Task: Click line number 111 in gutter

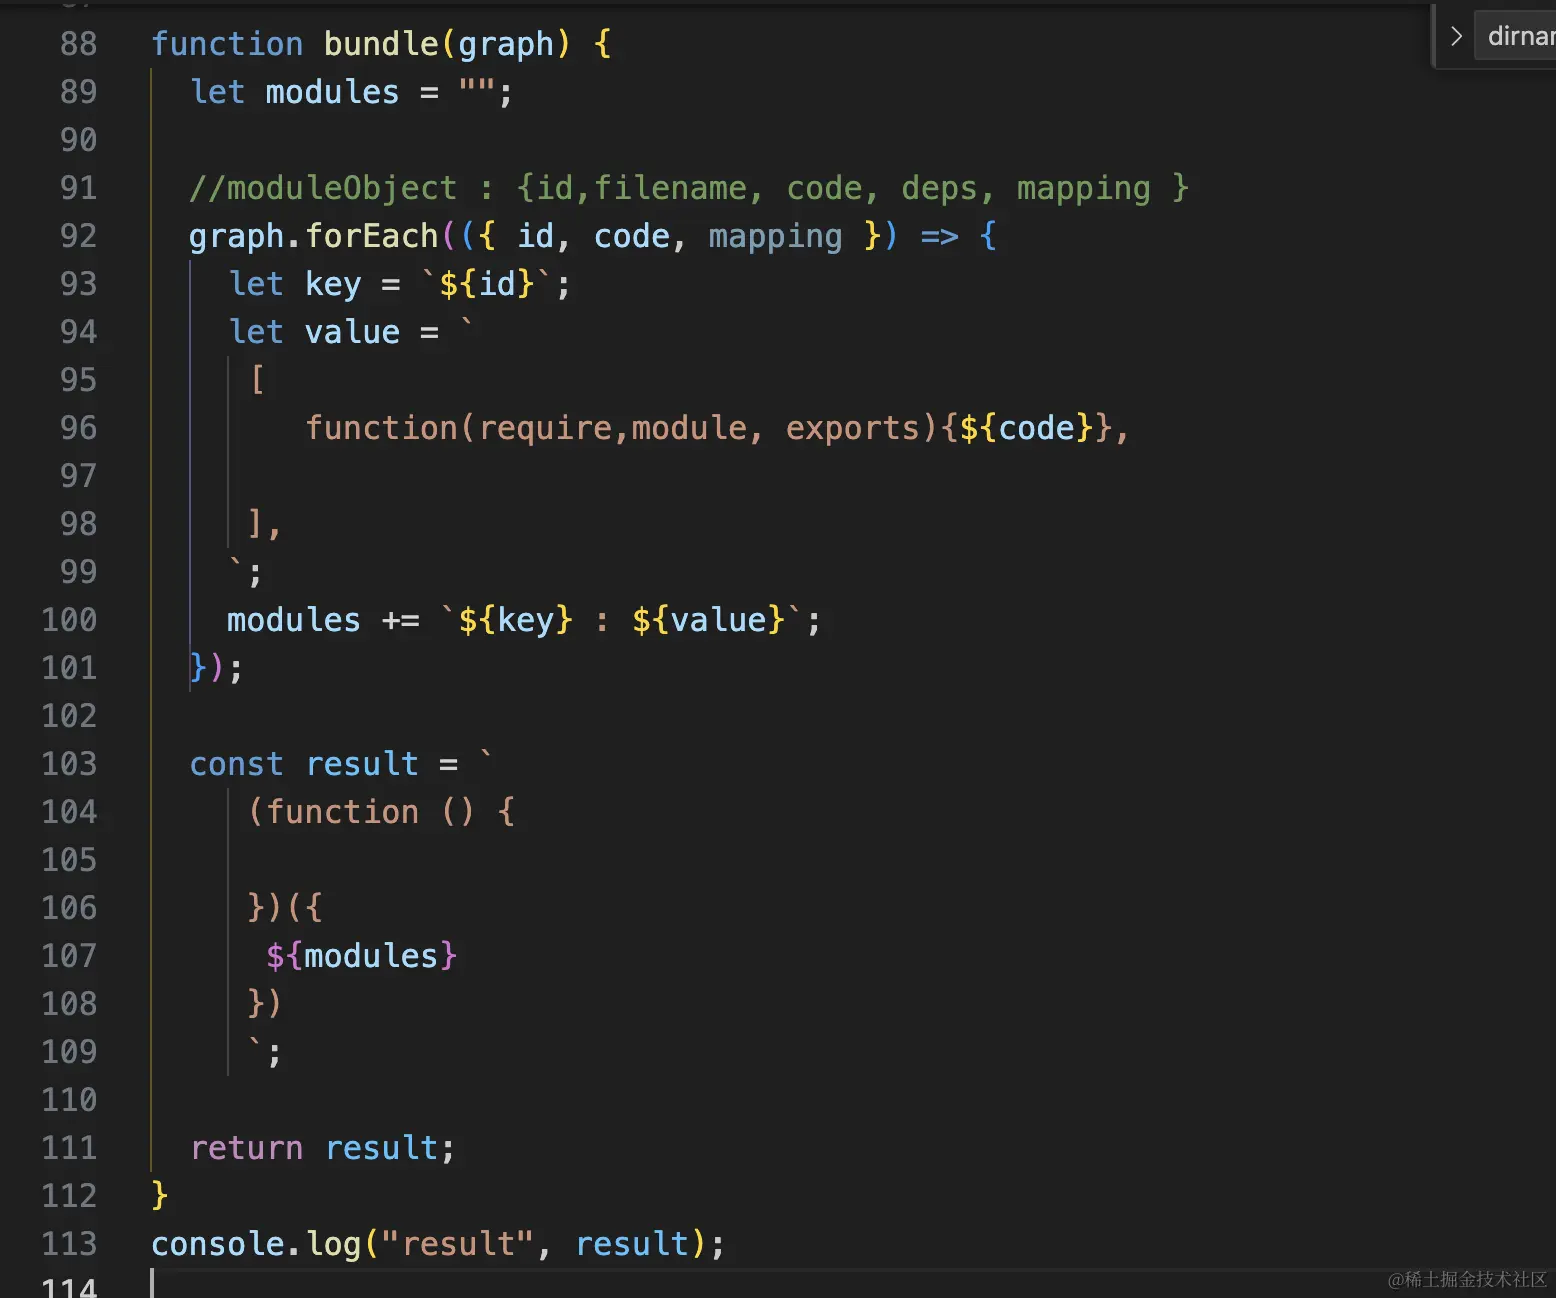Action: (69, 1148)
